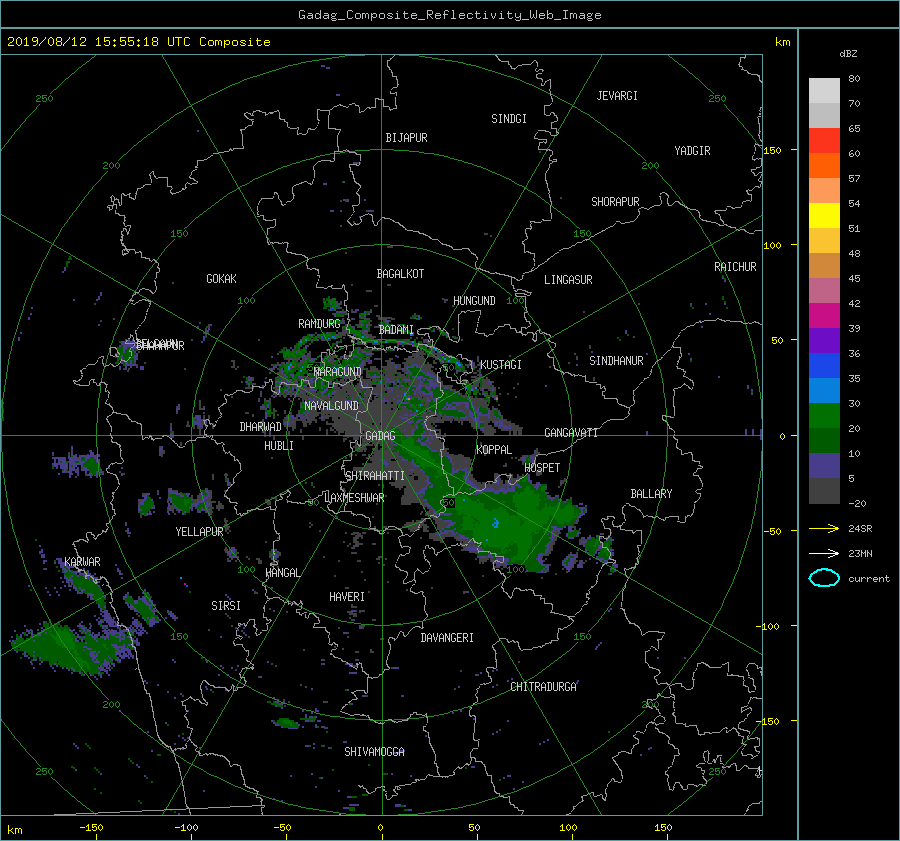Click the JEVARGI city label
Image resolution: width=900 pixels, height=841 pixels.
pos(617,96)
